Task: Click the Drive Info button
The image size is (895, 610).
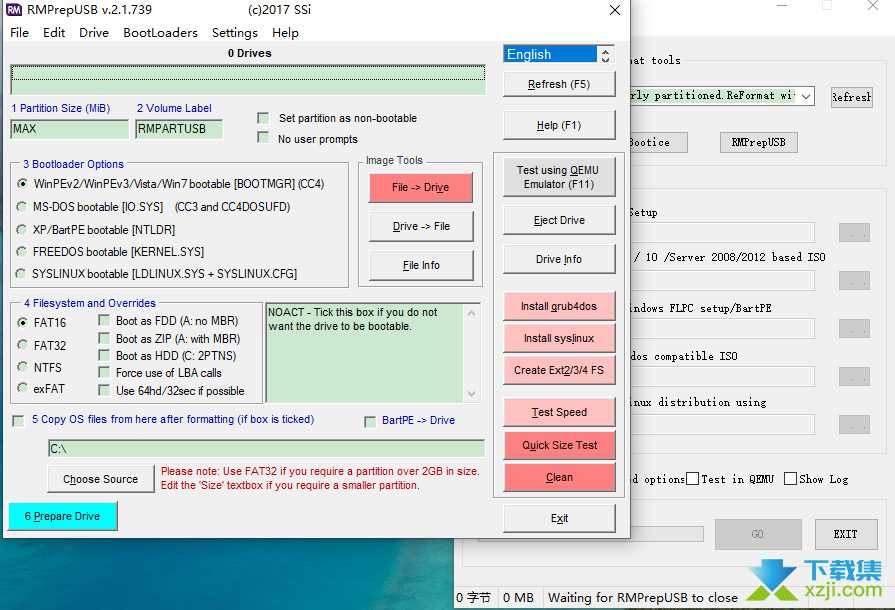Action: click(559, 259)
